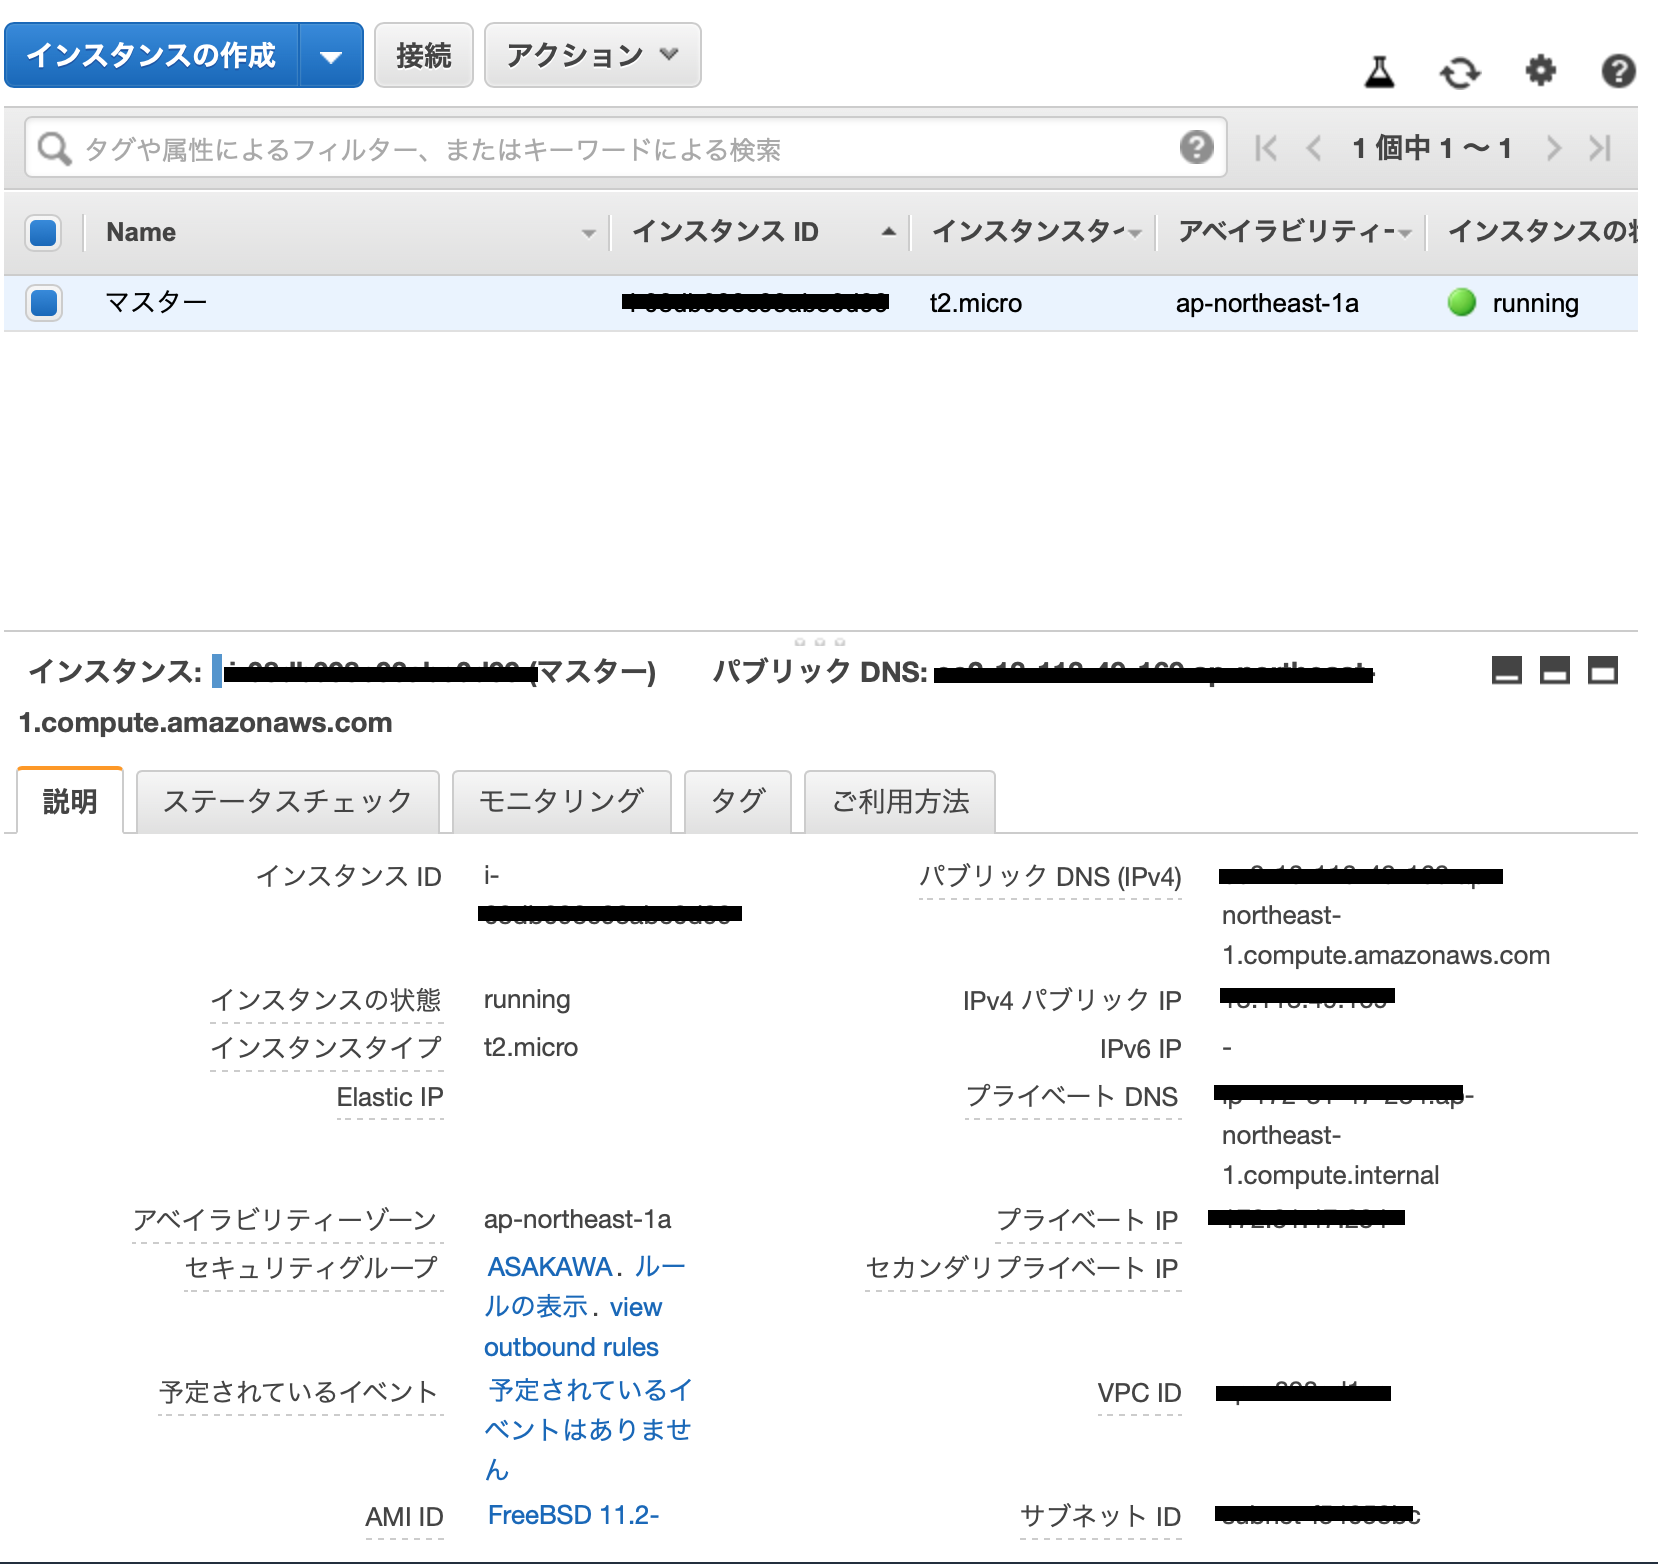
Task: Go to previous page of results
Action: pyautogui.click(x=1315, y=148)
